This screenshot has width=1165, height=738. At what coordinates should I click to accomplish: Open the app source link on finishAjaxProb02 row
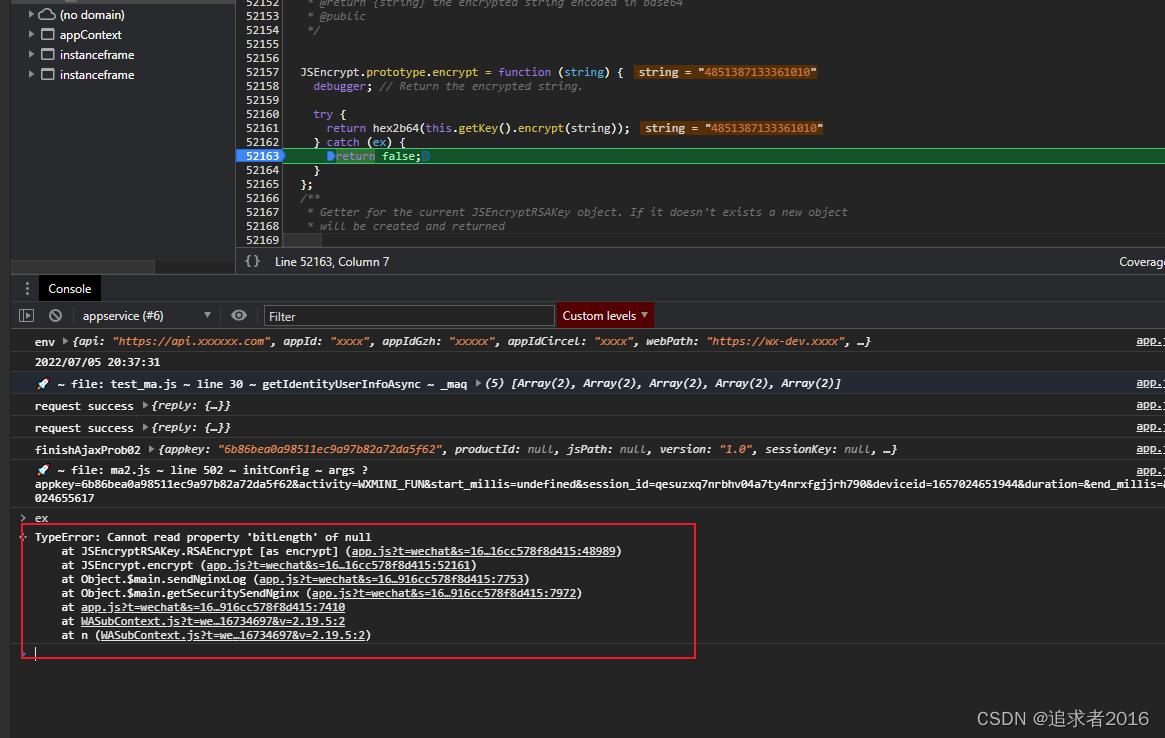1149,448
